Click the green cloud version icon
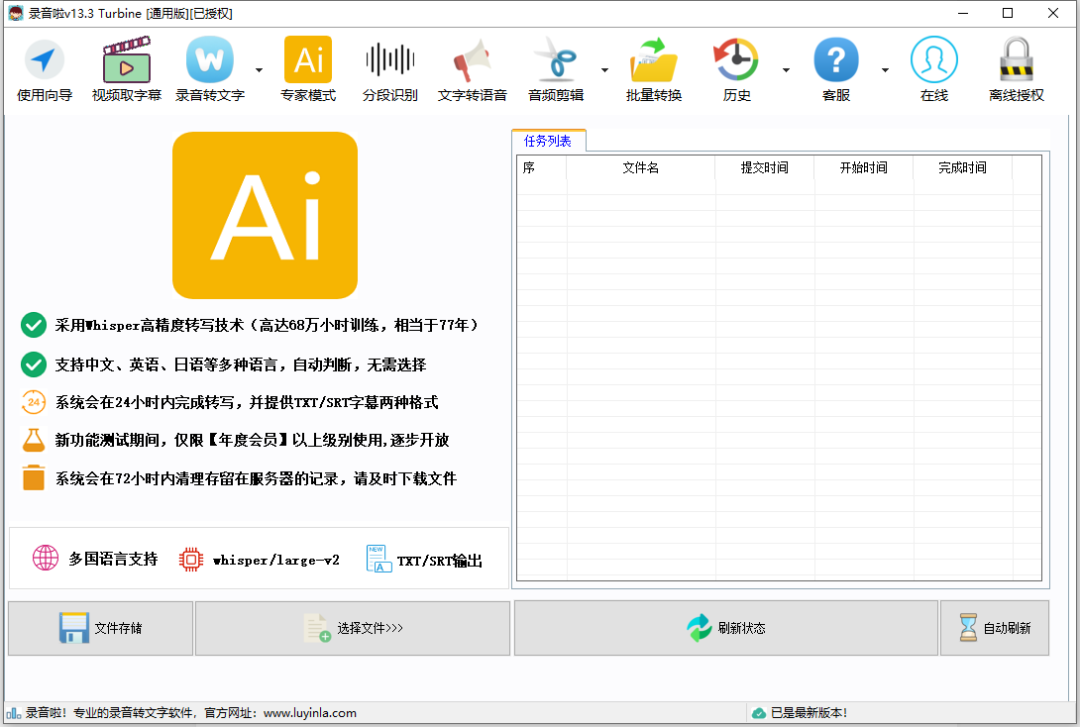This screenshot has width=1080, height=727. tap(759, 713)
